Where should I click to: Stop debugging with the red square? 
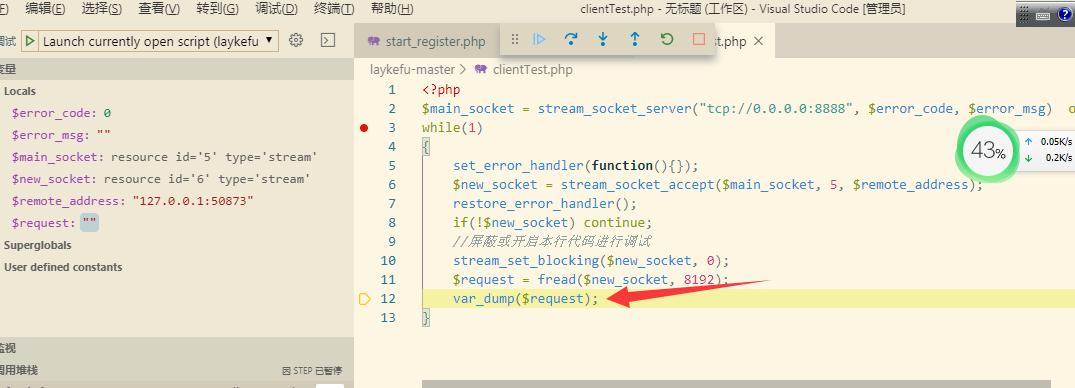click(x=699, y=40)
